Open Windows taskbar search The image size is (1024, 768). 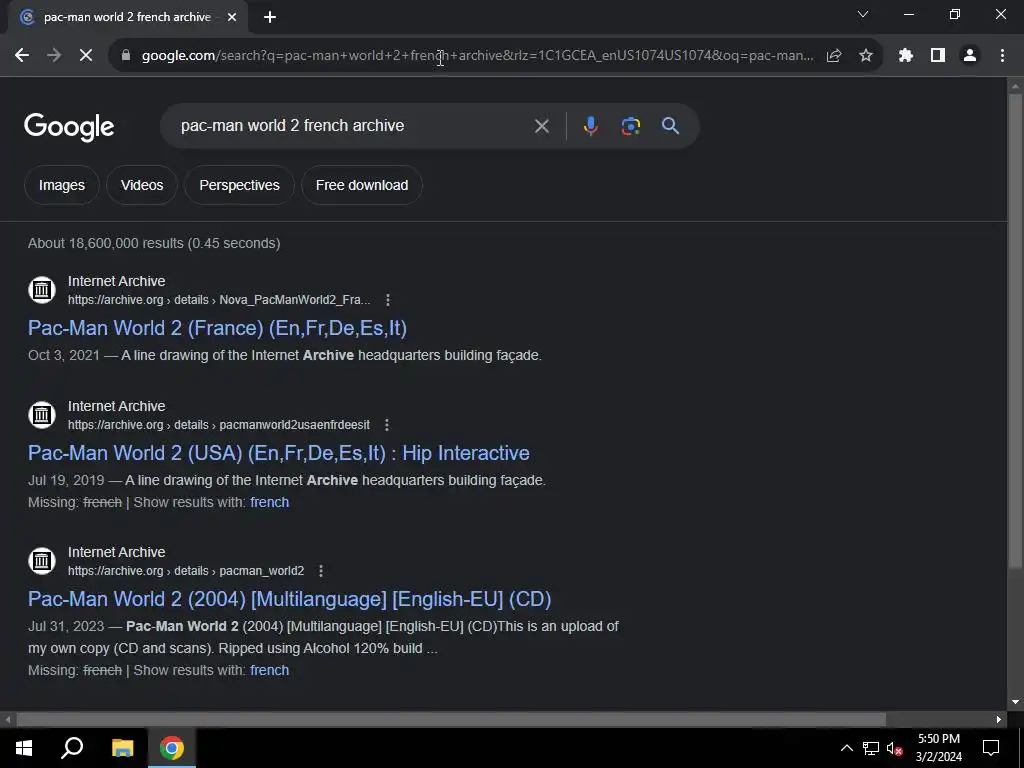pyautogui.click(x=72, y=748)
